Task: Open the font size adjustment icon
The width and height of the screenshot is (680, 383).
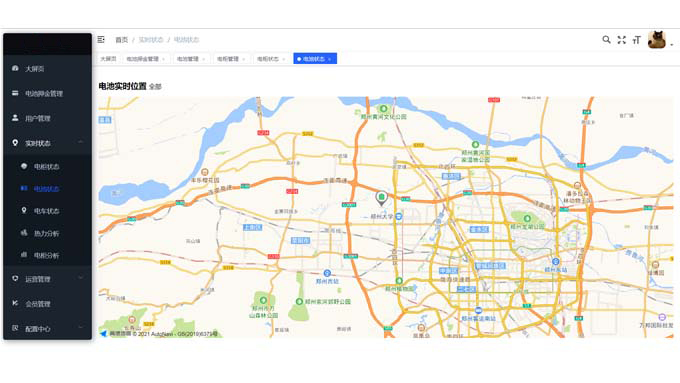Action: [x=636, y=40]
